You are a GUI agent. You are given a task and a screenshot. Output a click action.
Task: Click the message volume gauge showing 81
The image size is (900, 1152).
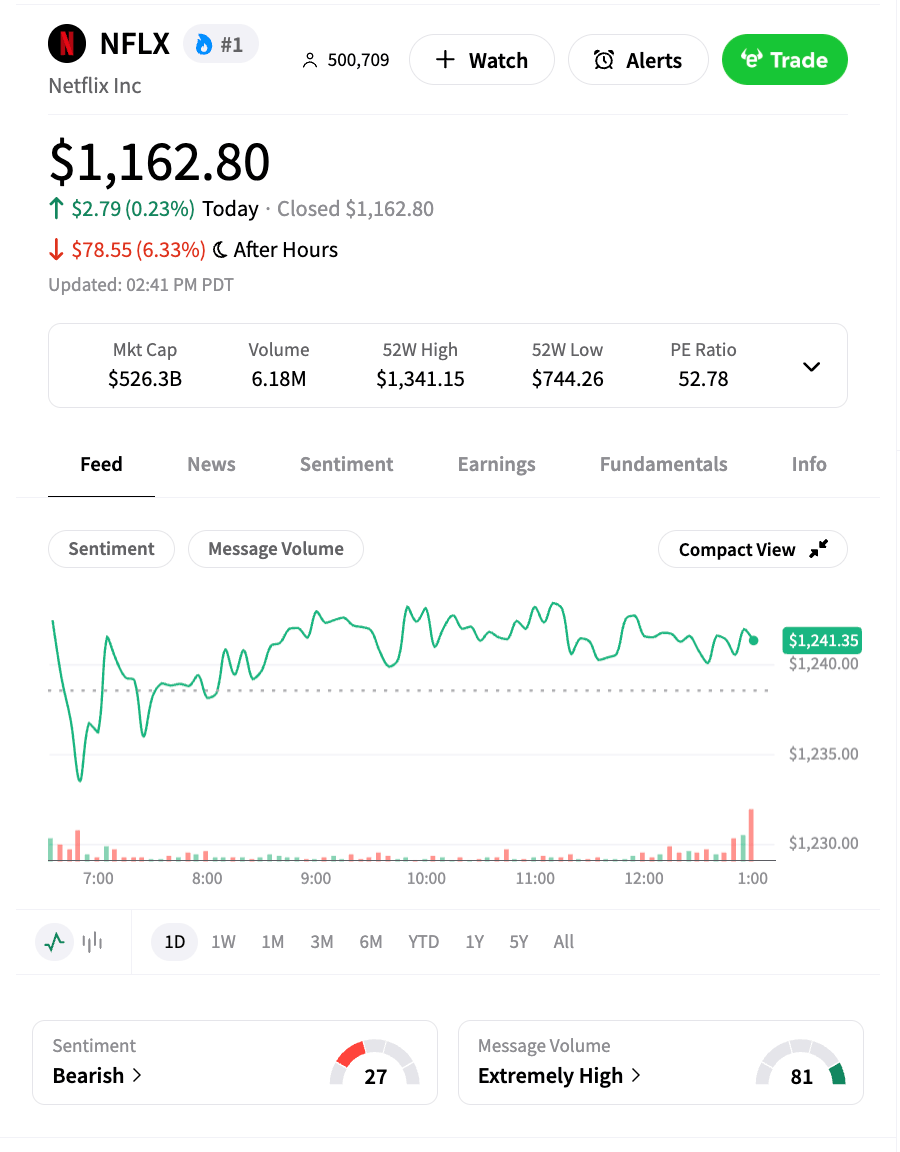pos(801,1064)
